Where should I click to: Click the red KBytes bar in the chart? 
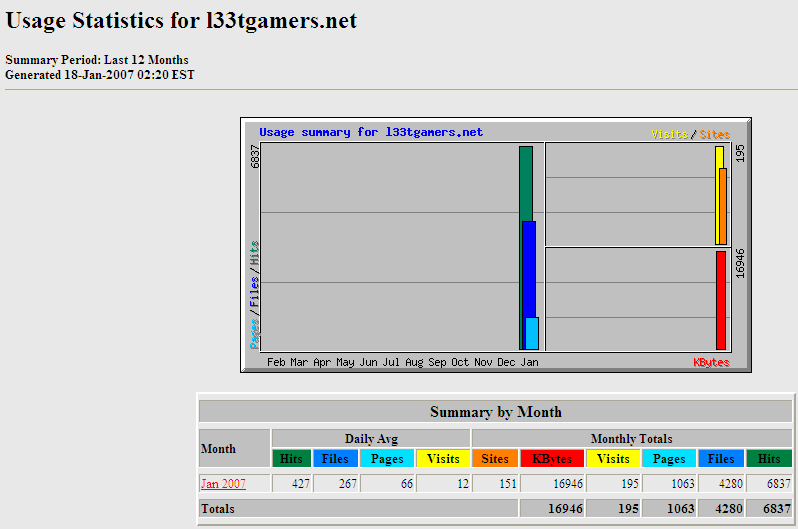coord(720,300)
